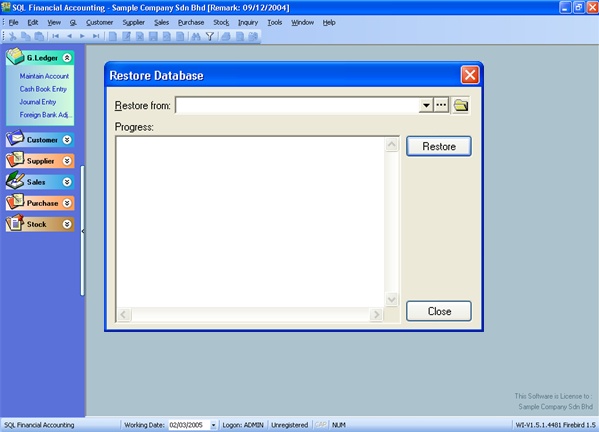Click into the Restore from input field

(x=297, y=105)
